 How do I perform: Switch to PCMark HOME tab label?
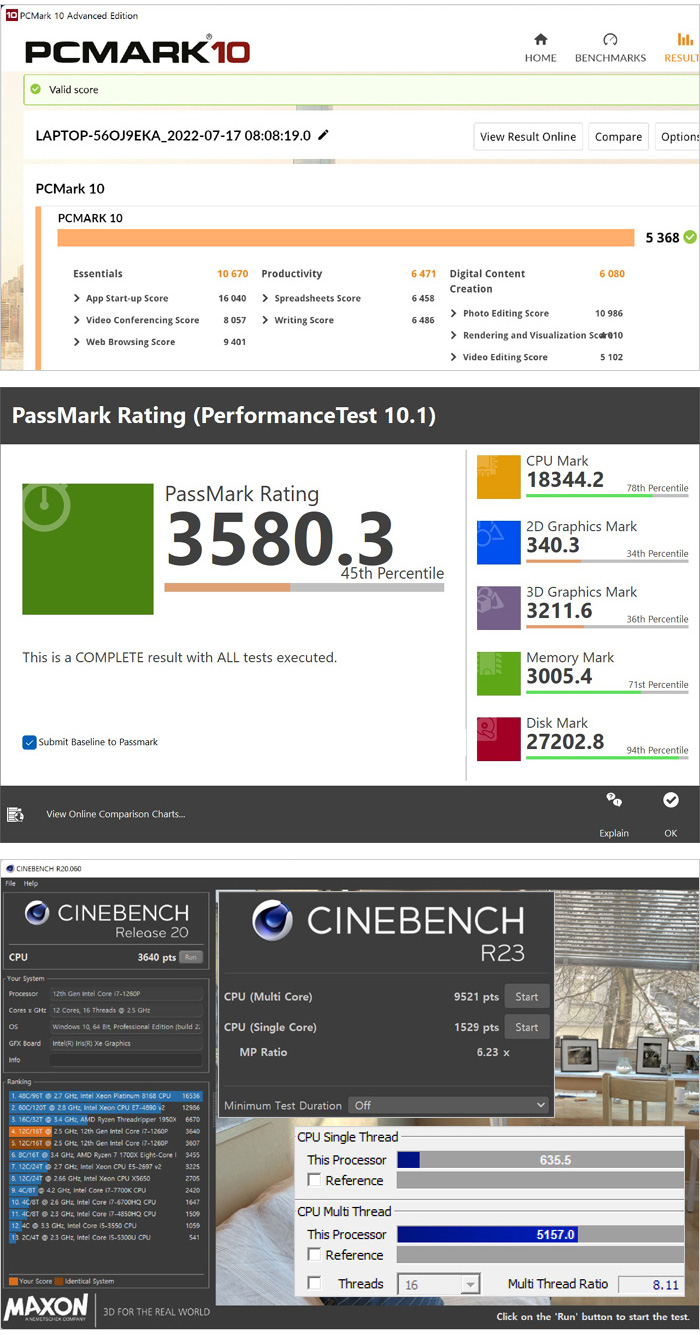541,58
